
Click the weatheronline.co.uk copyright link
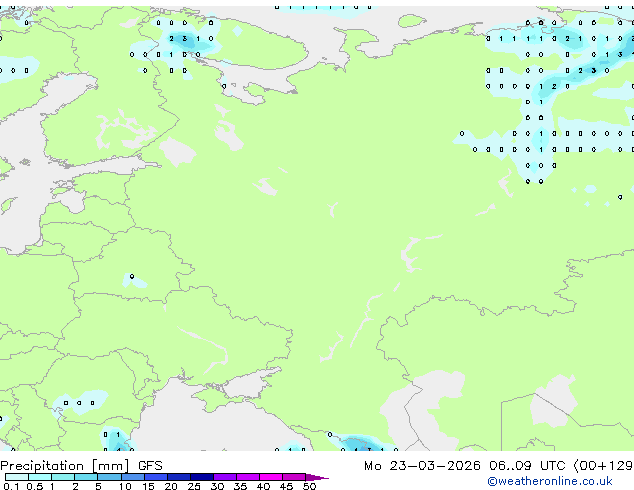point(549,481)
